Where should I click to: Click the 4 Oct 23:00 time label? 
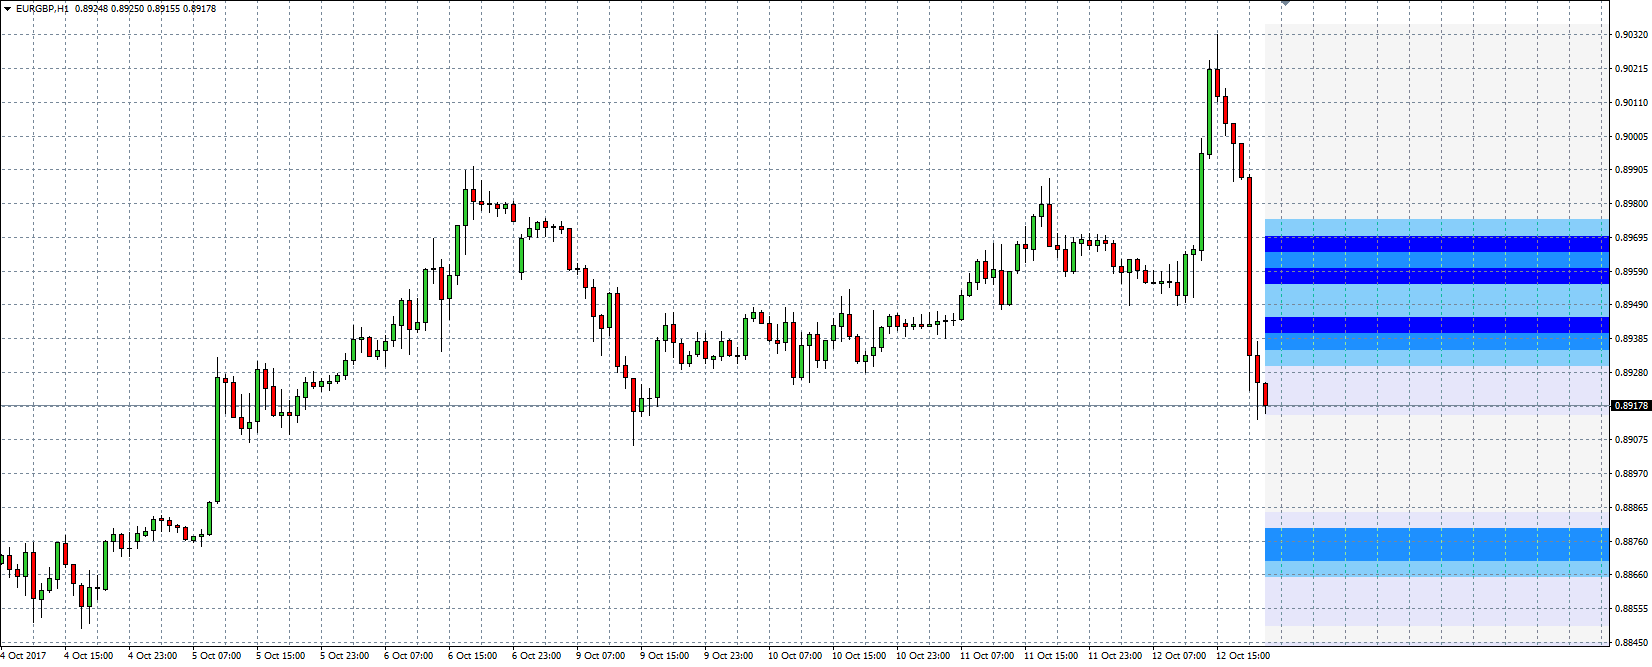click(153, 656)
